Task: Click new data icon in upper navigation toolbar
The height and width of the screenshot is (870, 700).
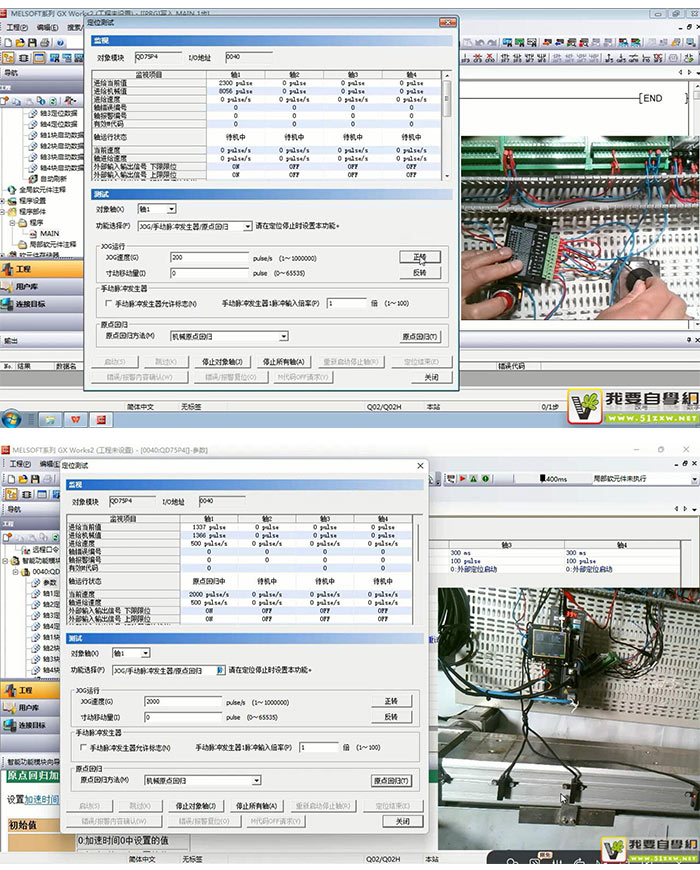Action: point(6,100)
